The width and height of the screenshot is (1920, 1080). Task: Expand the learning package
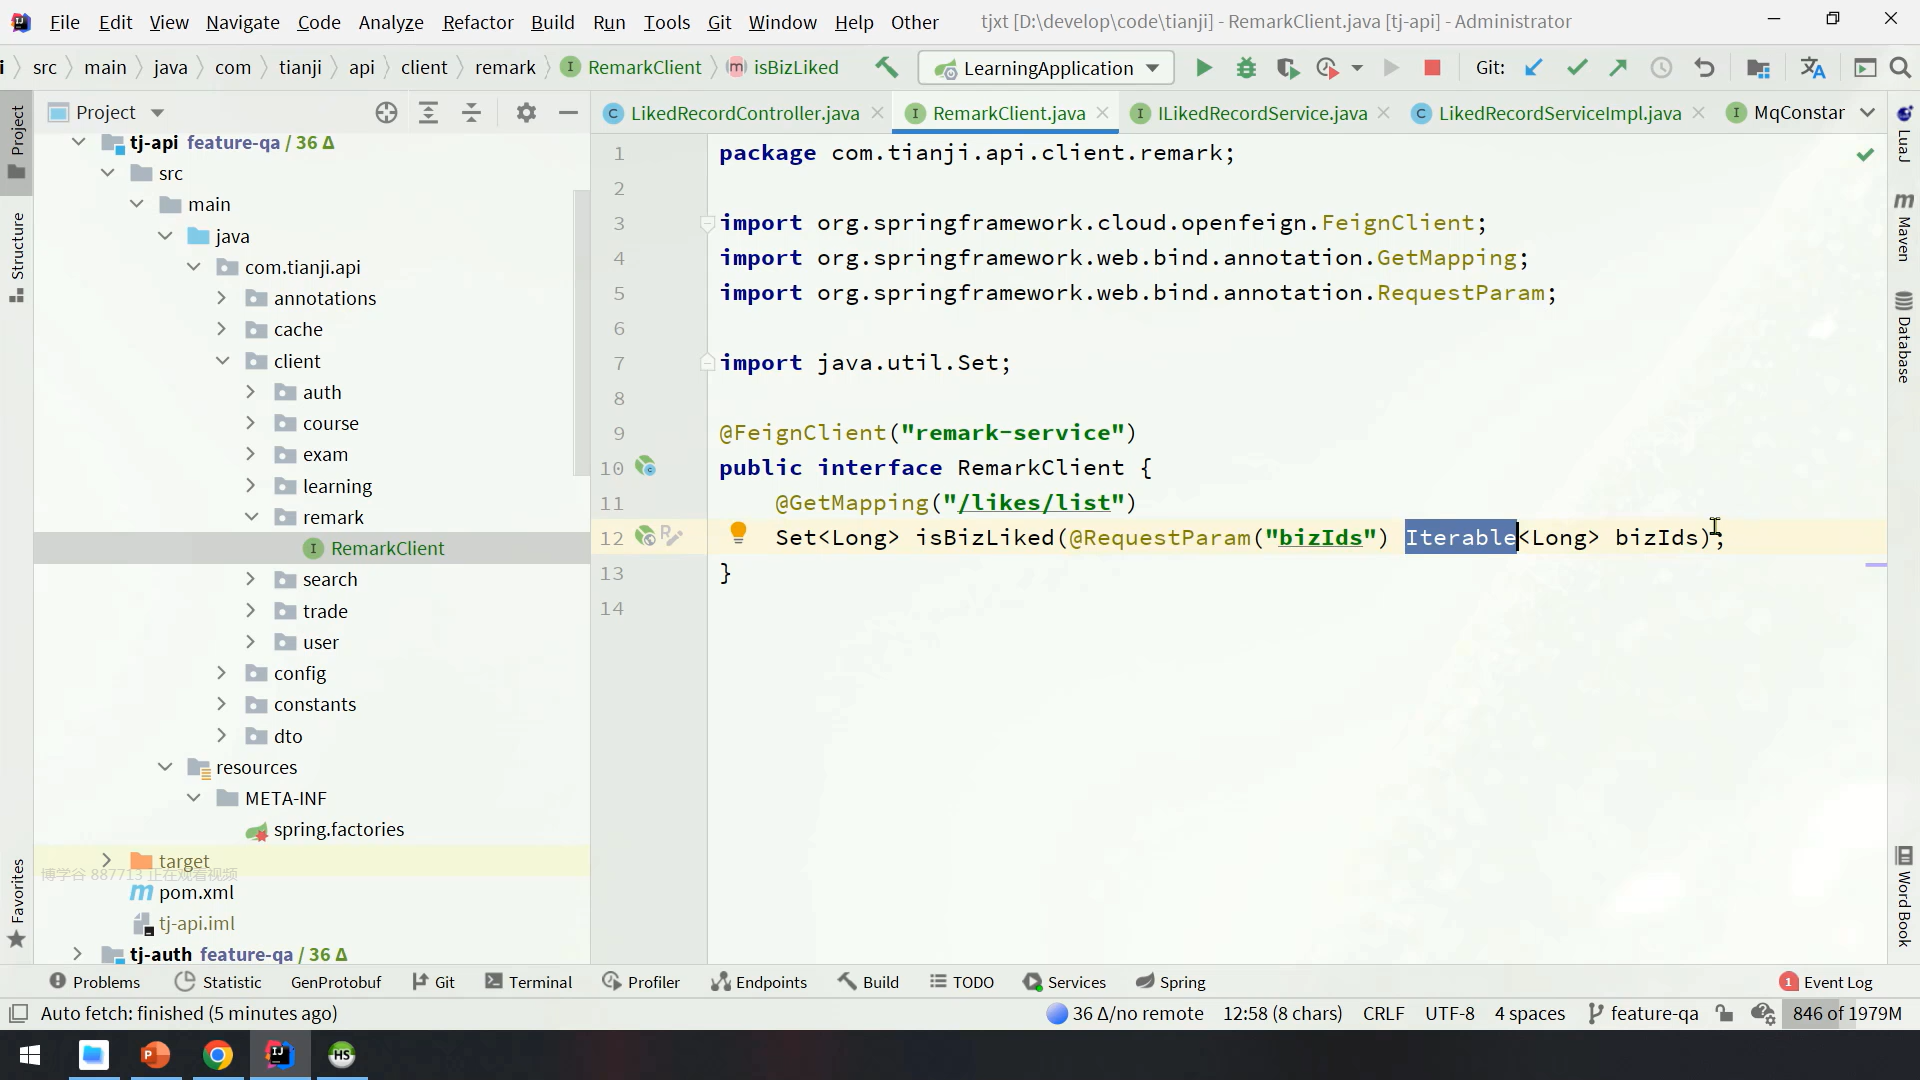point(251,485)
